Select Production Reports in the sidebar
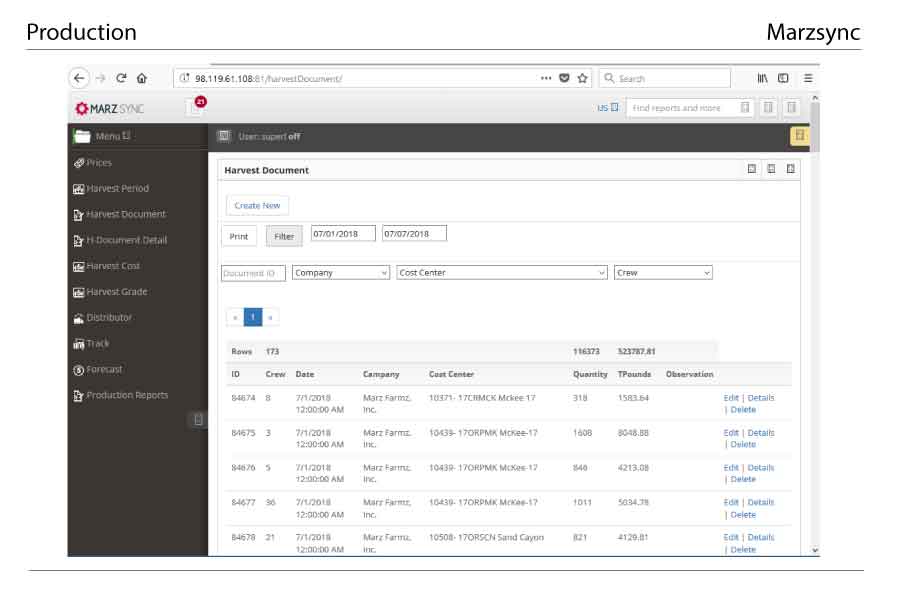This screenshot has width=900, height=600. (x=126, y=395)
